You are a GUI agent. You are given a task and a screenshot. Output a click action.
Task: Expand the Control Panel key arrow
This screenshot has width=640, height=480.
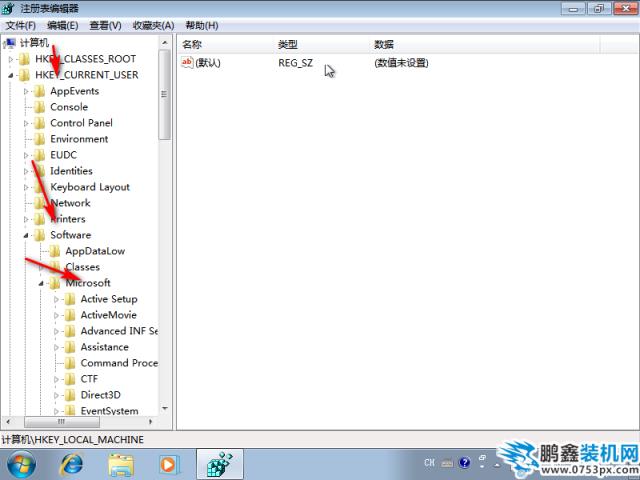pos(26,123)
